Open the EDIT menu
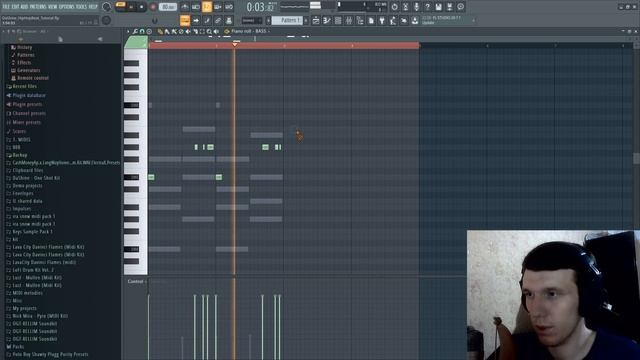The width and height of the screenshot is (640, 360). (x=16, y=7)
